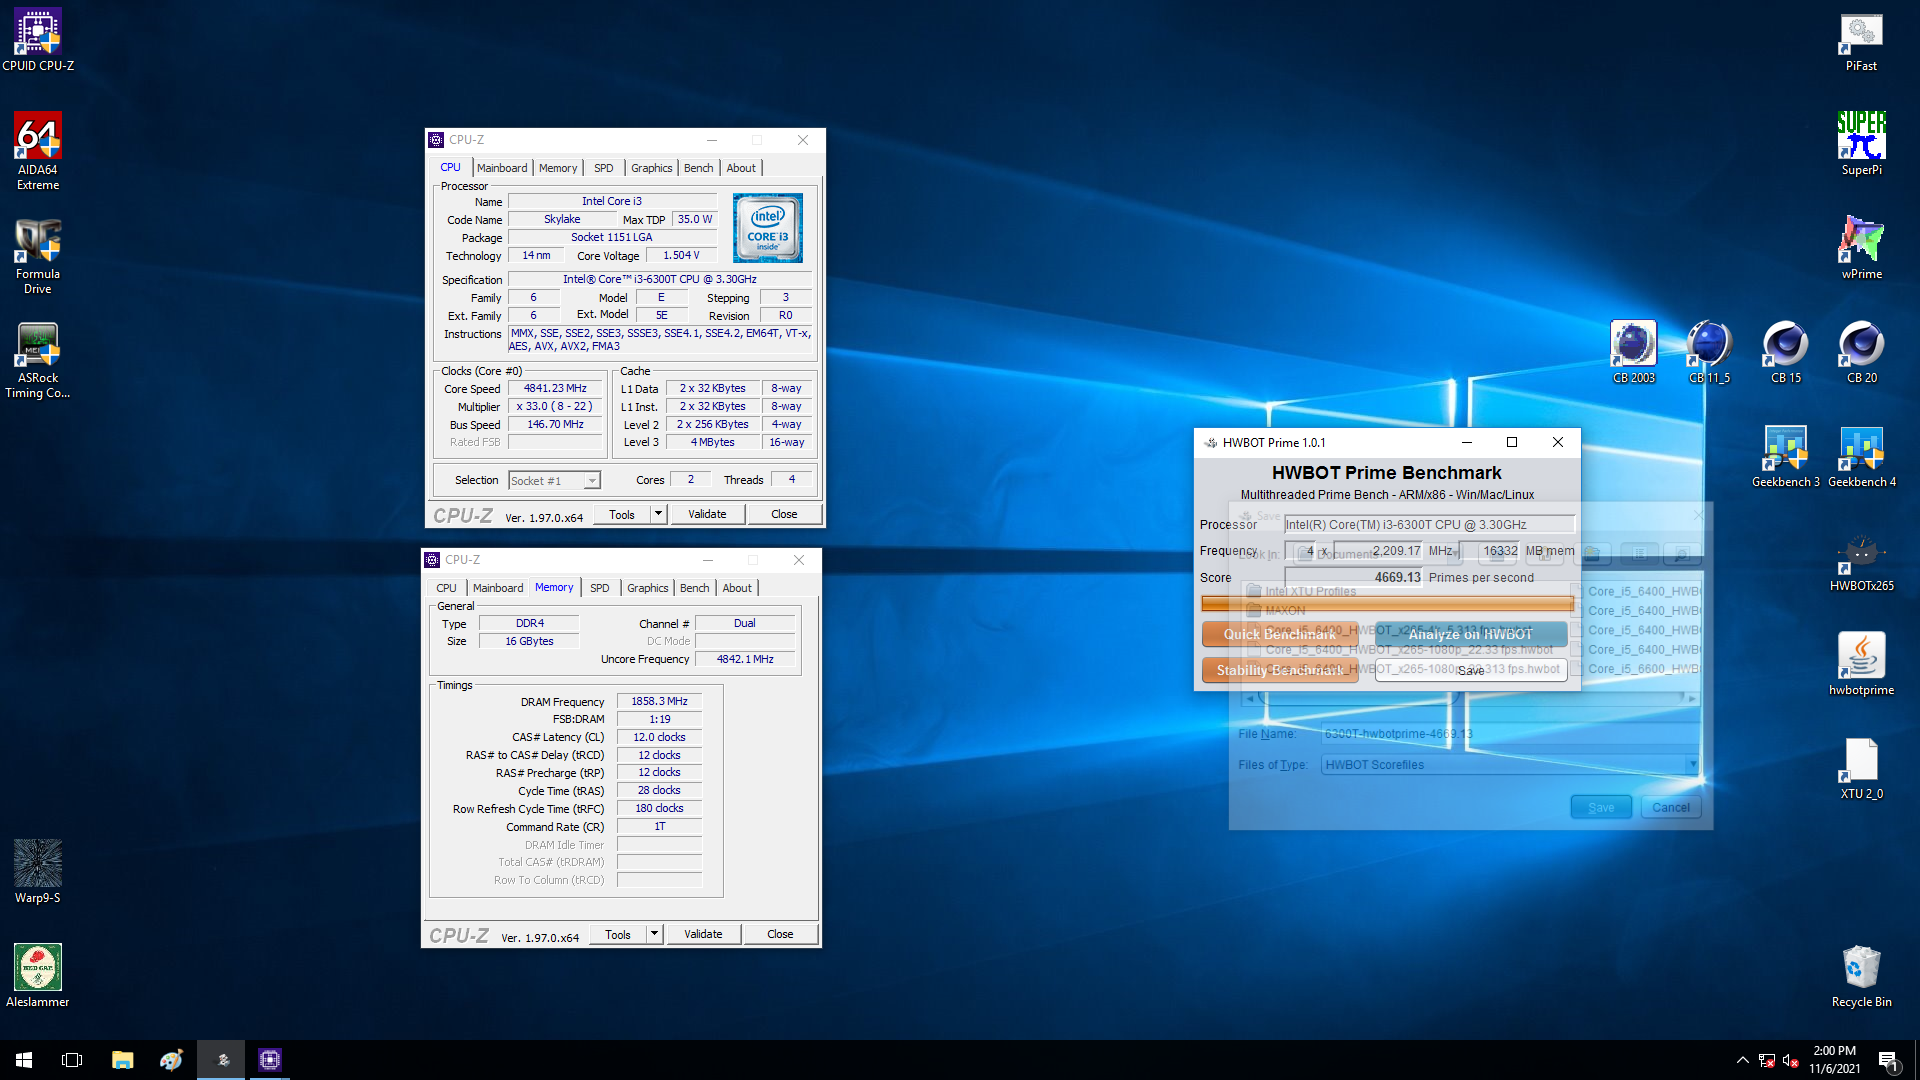
Task: Open the SPD tab in the lower CPU-Z window
Action: click(600, 588)
